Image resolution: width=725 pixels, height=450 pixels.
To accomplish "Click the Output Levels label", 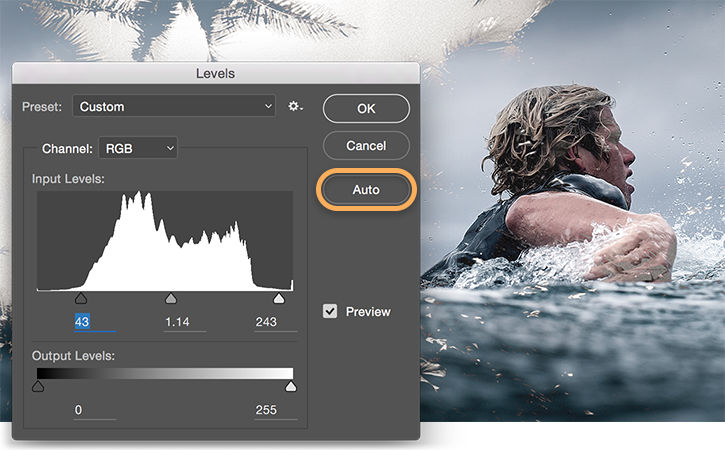I will pos(73,356).
